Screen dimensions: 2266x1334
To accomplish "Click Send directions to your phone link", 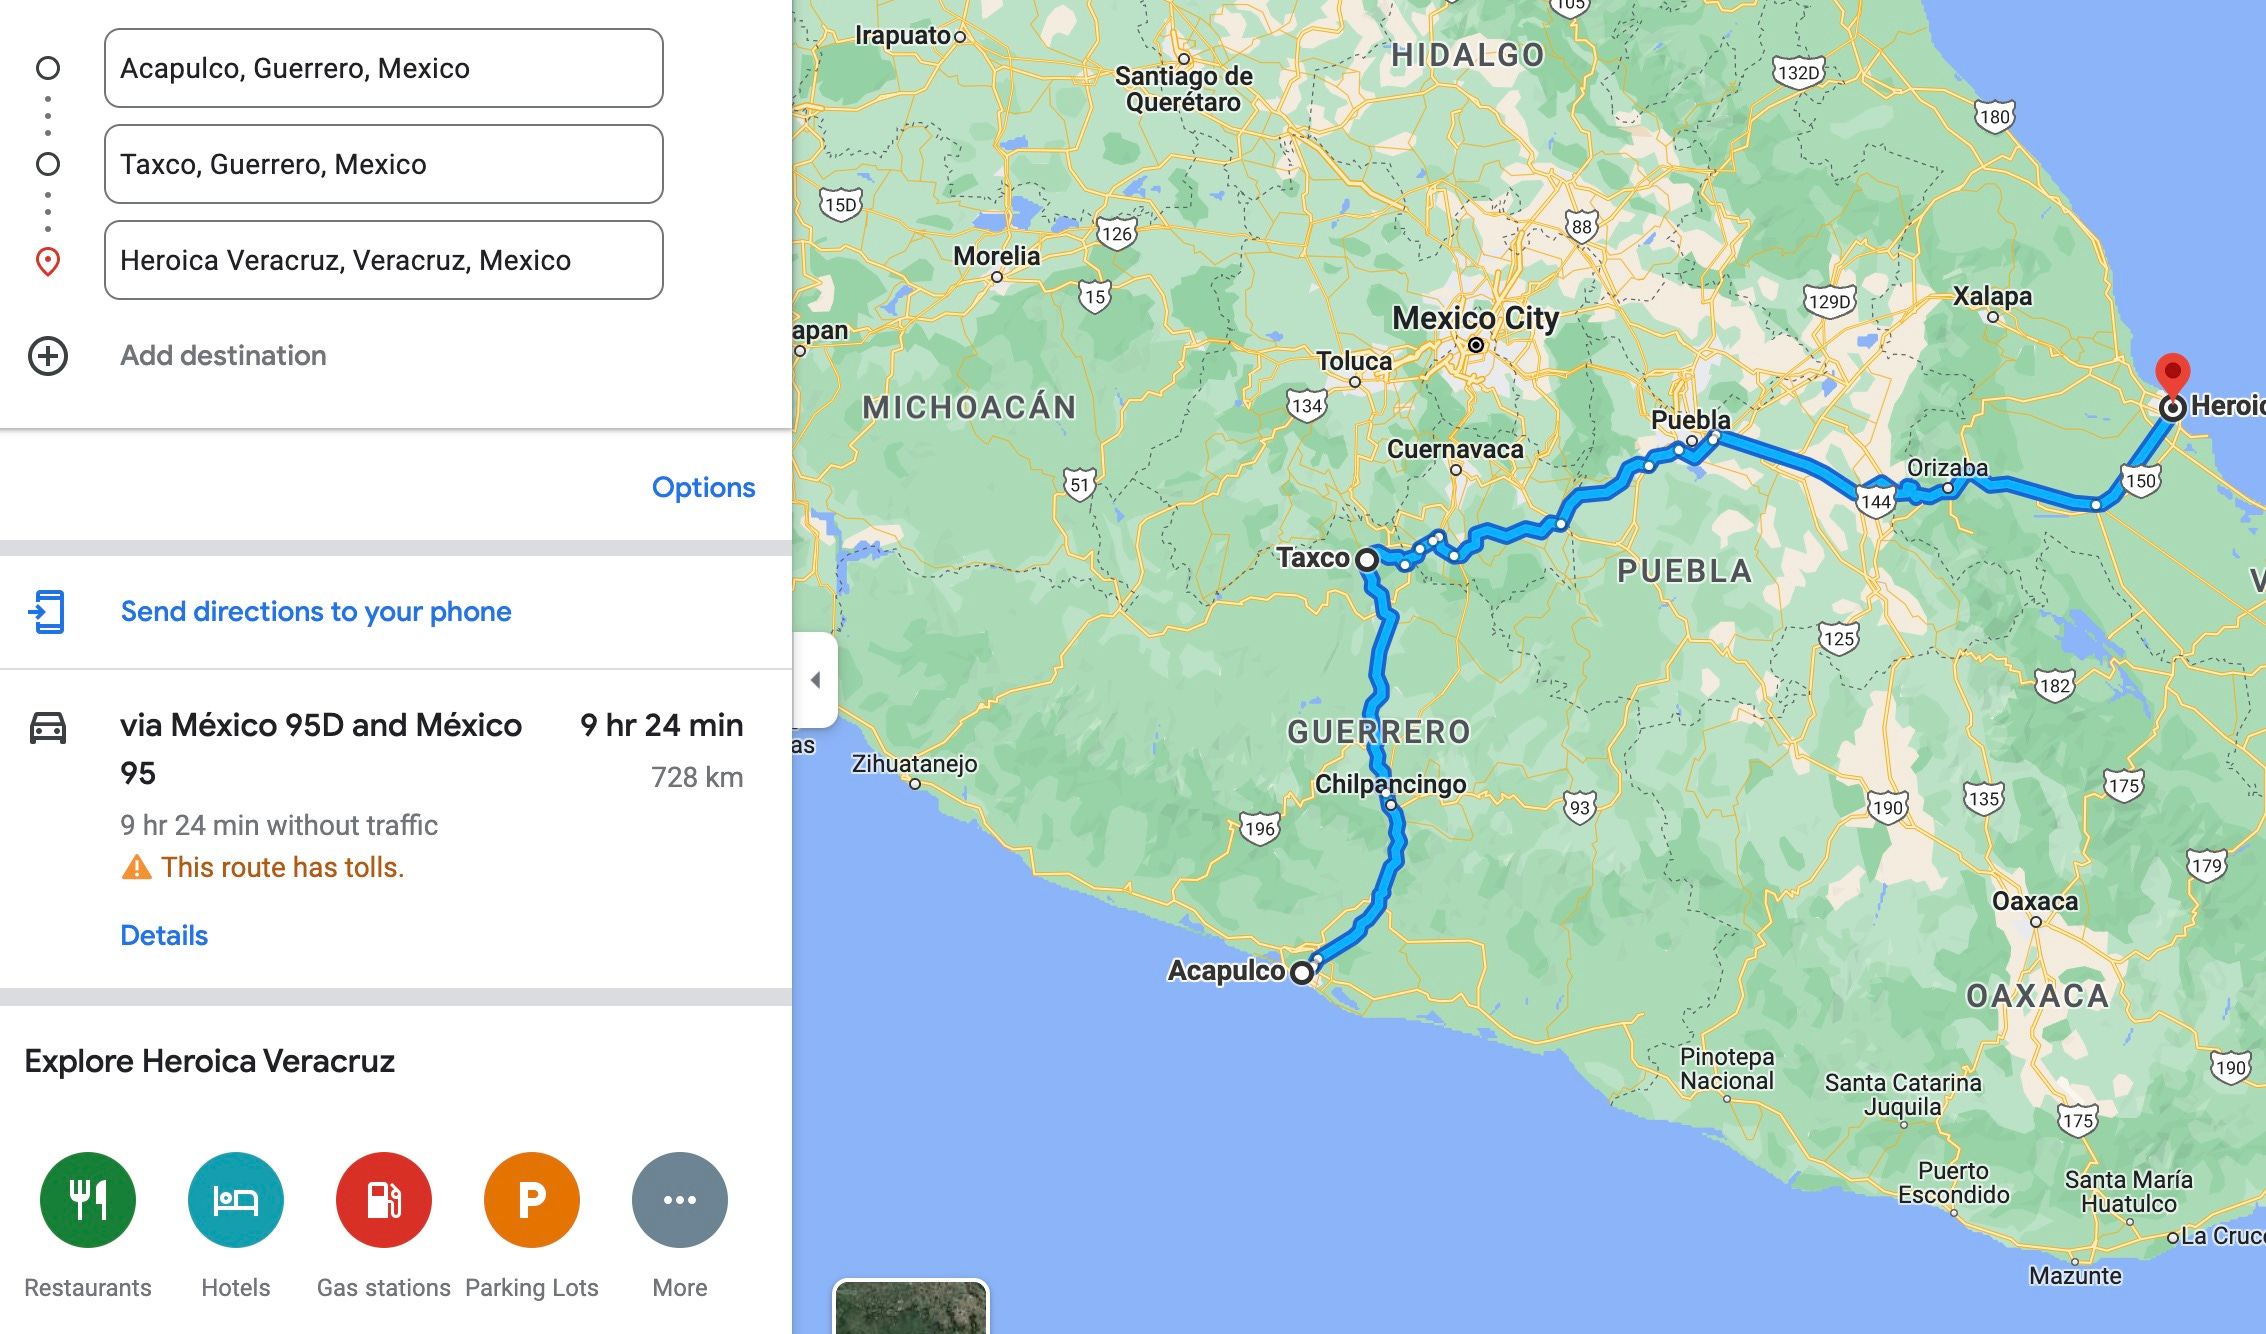I will [316, 611].
